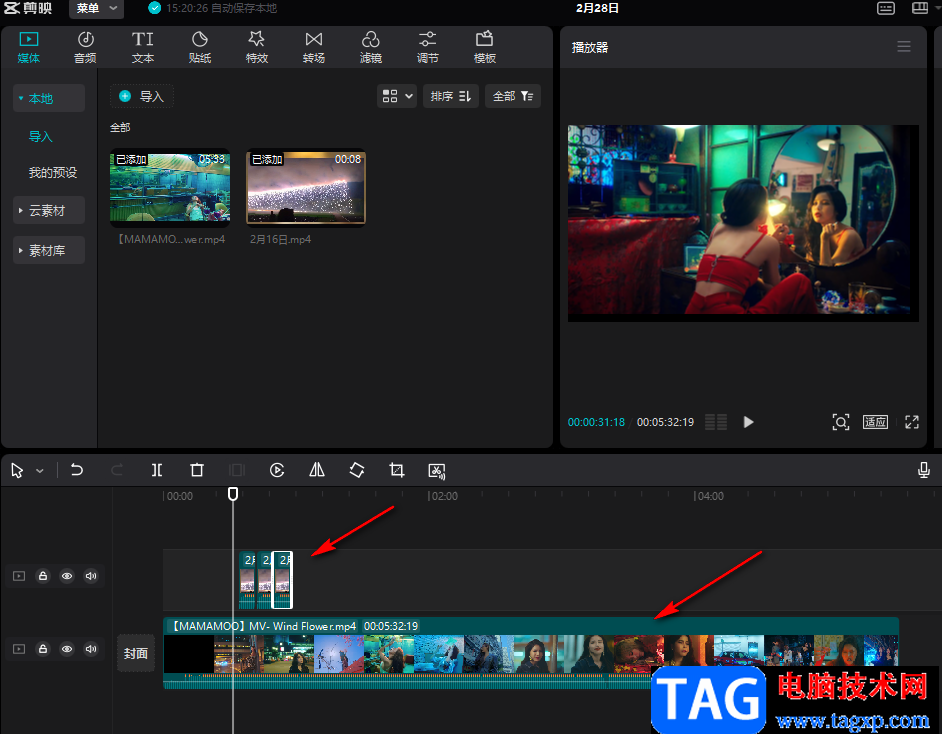Lock the overlay track
Viewport: 942px width, 734px height.
click(43, 576)
